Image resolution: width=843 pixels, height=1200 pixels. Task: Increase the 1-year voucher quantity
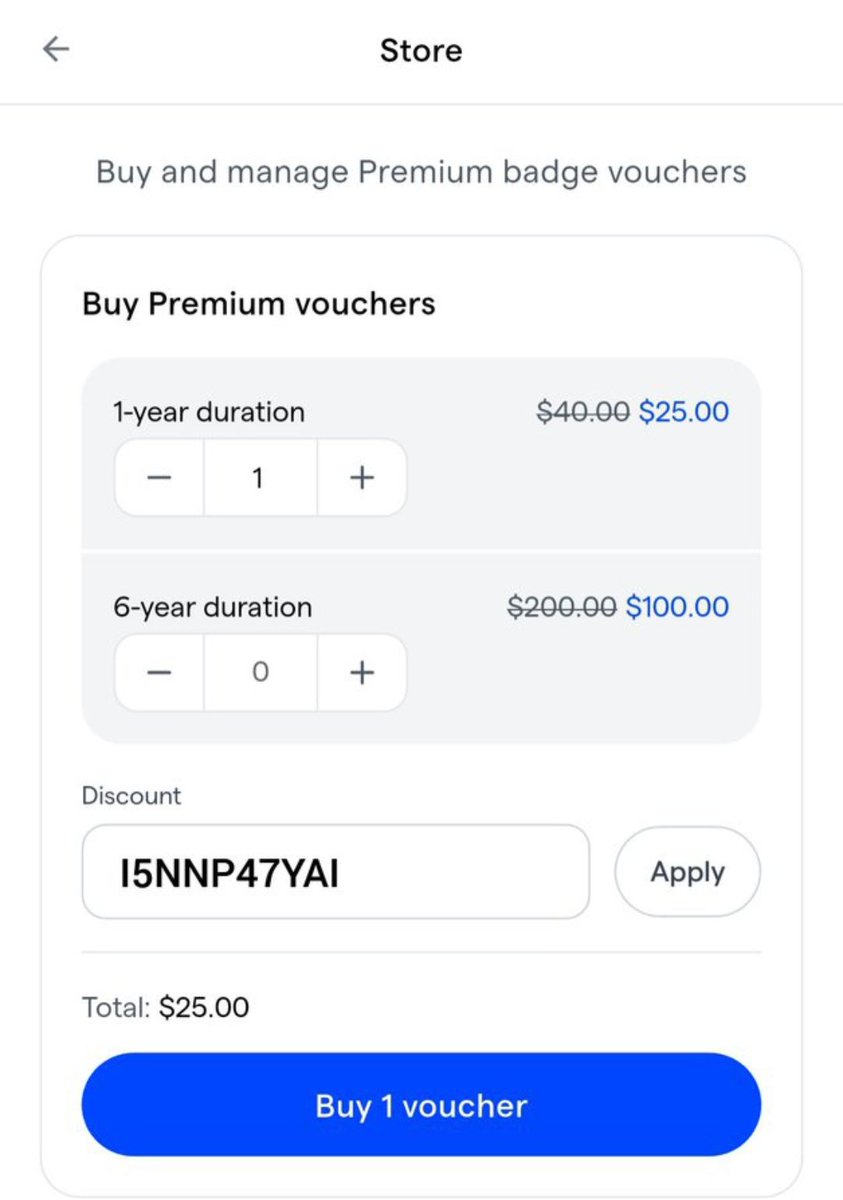[x=362, y=478]
